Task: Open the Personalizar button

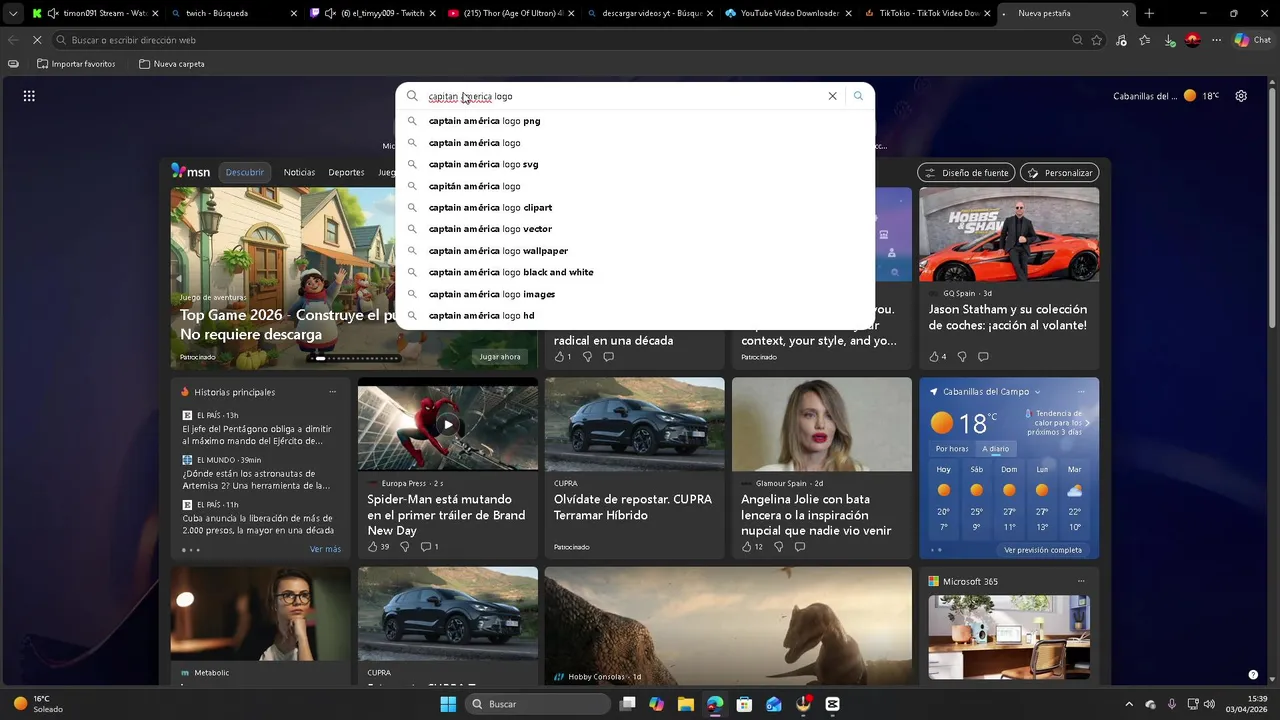Action: pos(1060,173)
